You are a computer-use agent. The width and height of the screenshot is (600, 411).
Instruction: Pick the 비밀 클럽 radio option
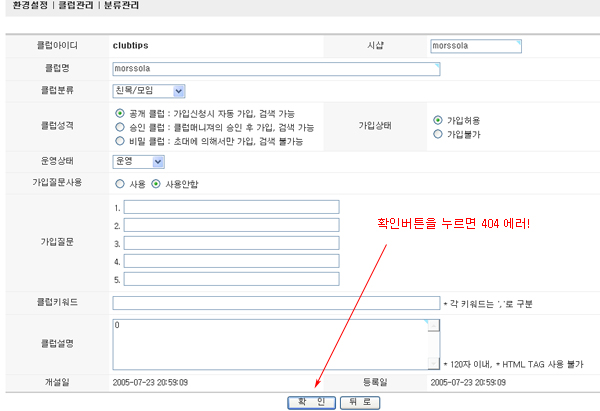pos(121,142)
